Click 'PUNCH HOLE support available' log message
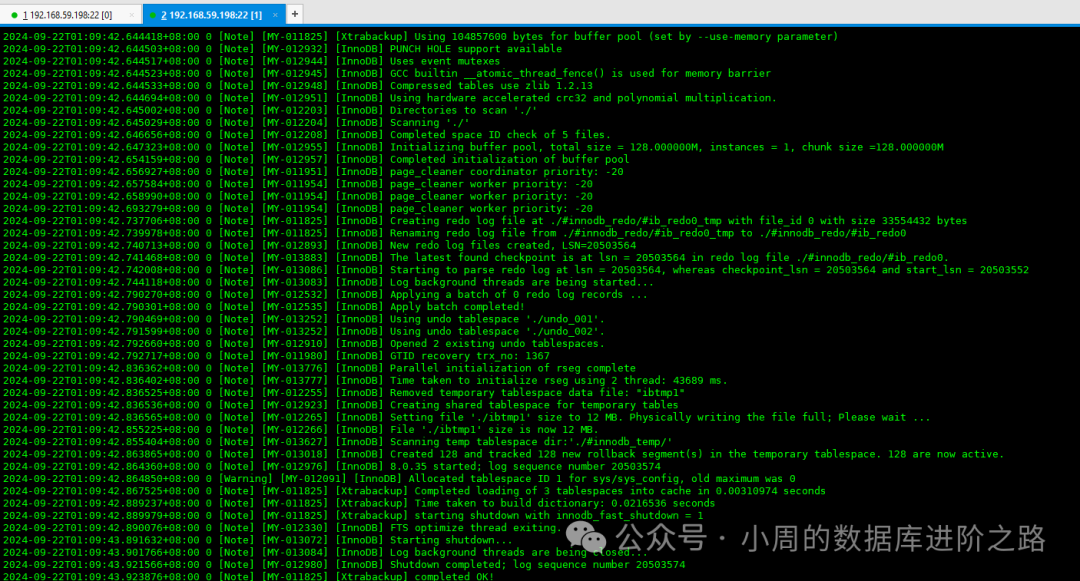This screenshot has height=581, width=1080. (476, 49)
